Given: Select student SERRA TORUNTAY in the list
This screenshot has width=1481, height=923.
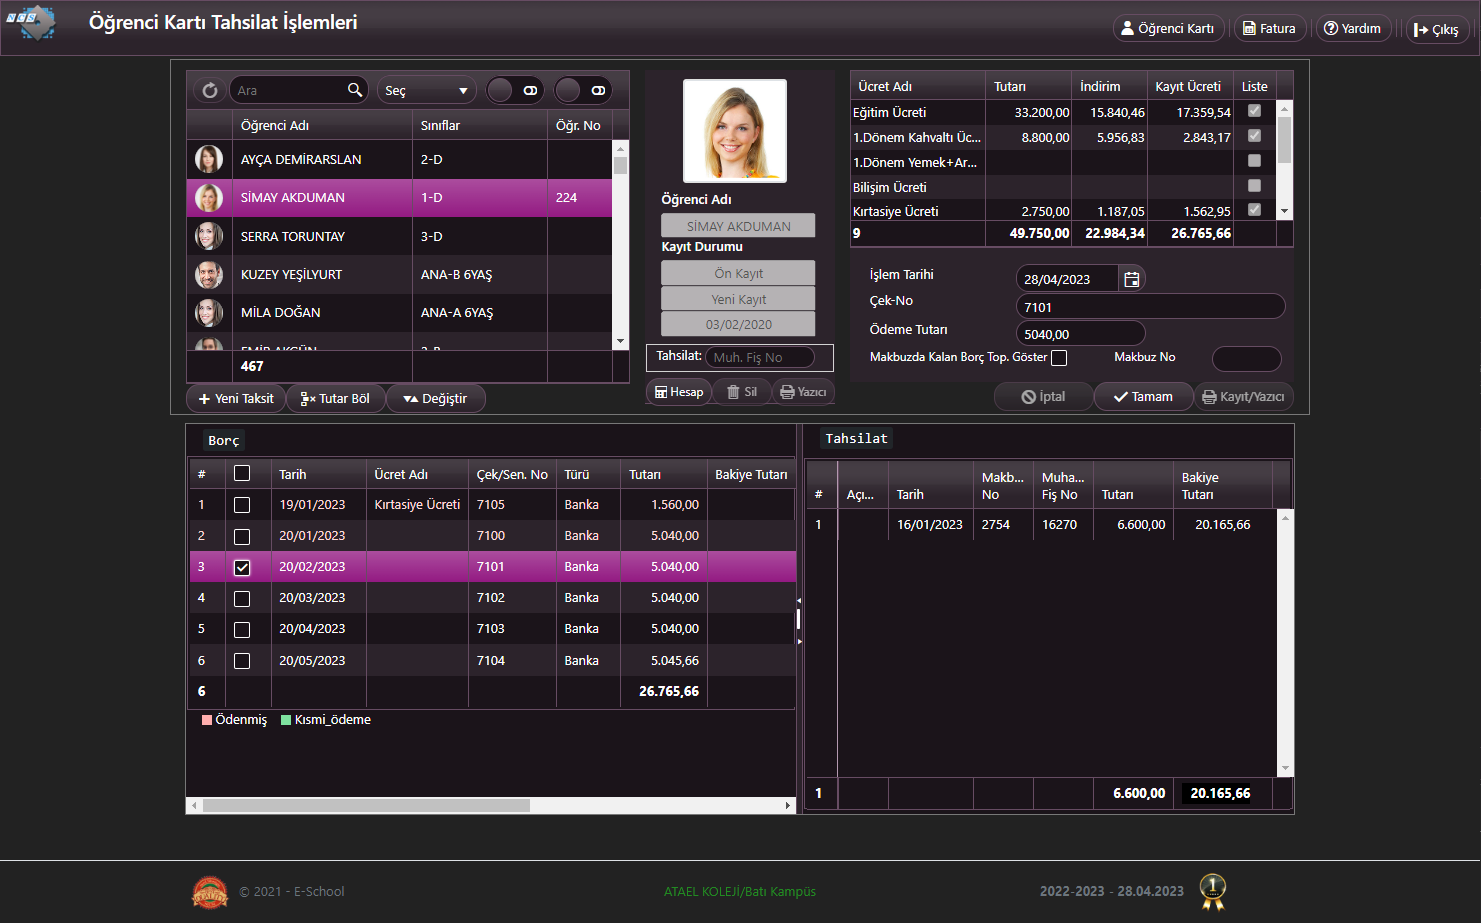Looking at the screenshot, I should [x=292, y=236].
